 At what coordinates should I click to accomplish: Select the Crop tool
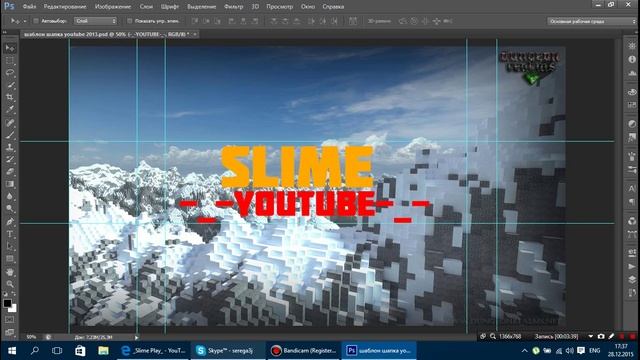10,98
